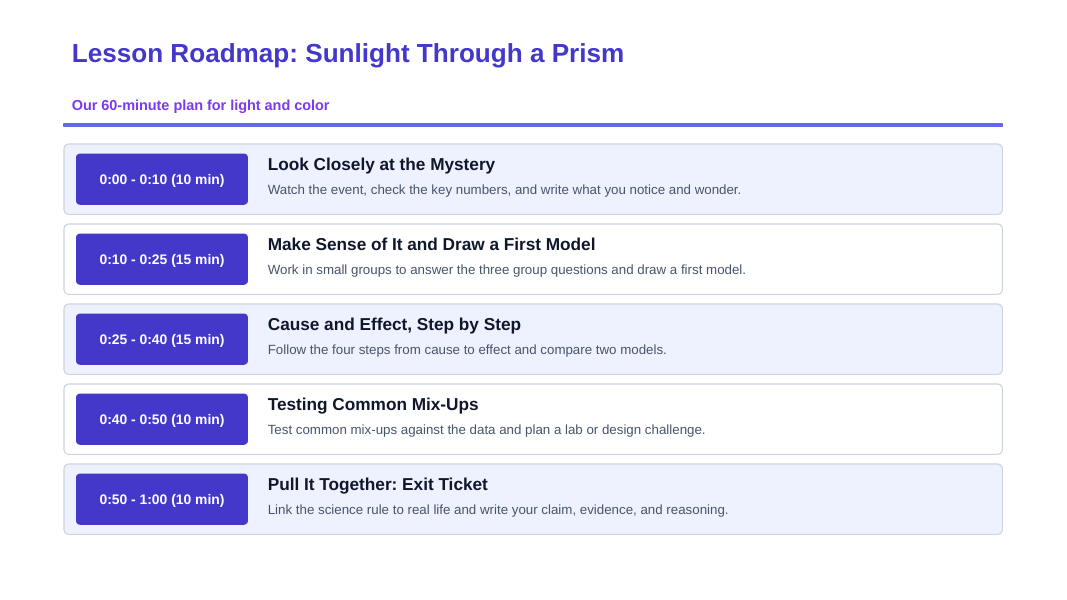Click the blue horizontal divider under the subtitle
The image size is (1067, 600).
tap(533, 125)
